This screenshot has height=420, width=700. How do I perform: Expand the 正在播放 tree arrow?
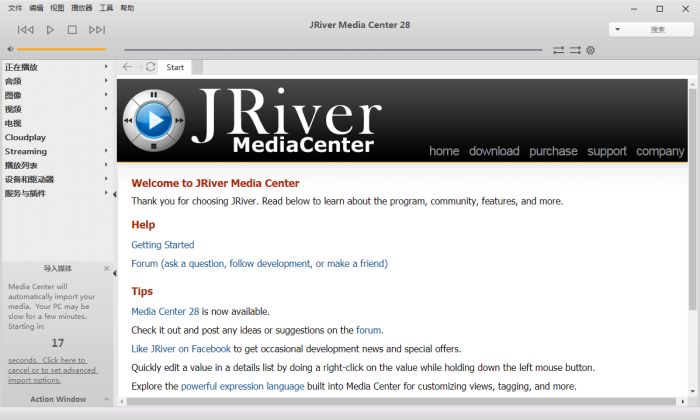pos(106,67)
